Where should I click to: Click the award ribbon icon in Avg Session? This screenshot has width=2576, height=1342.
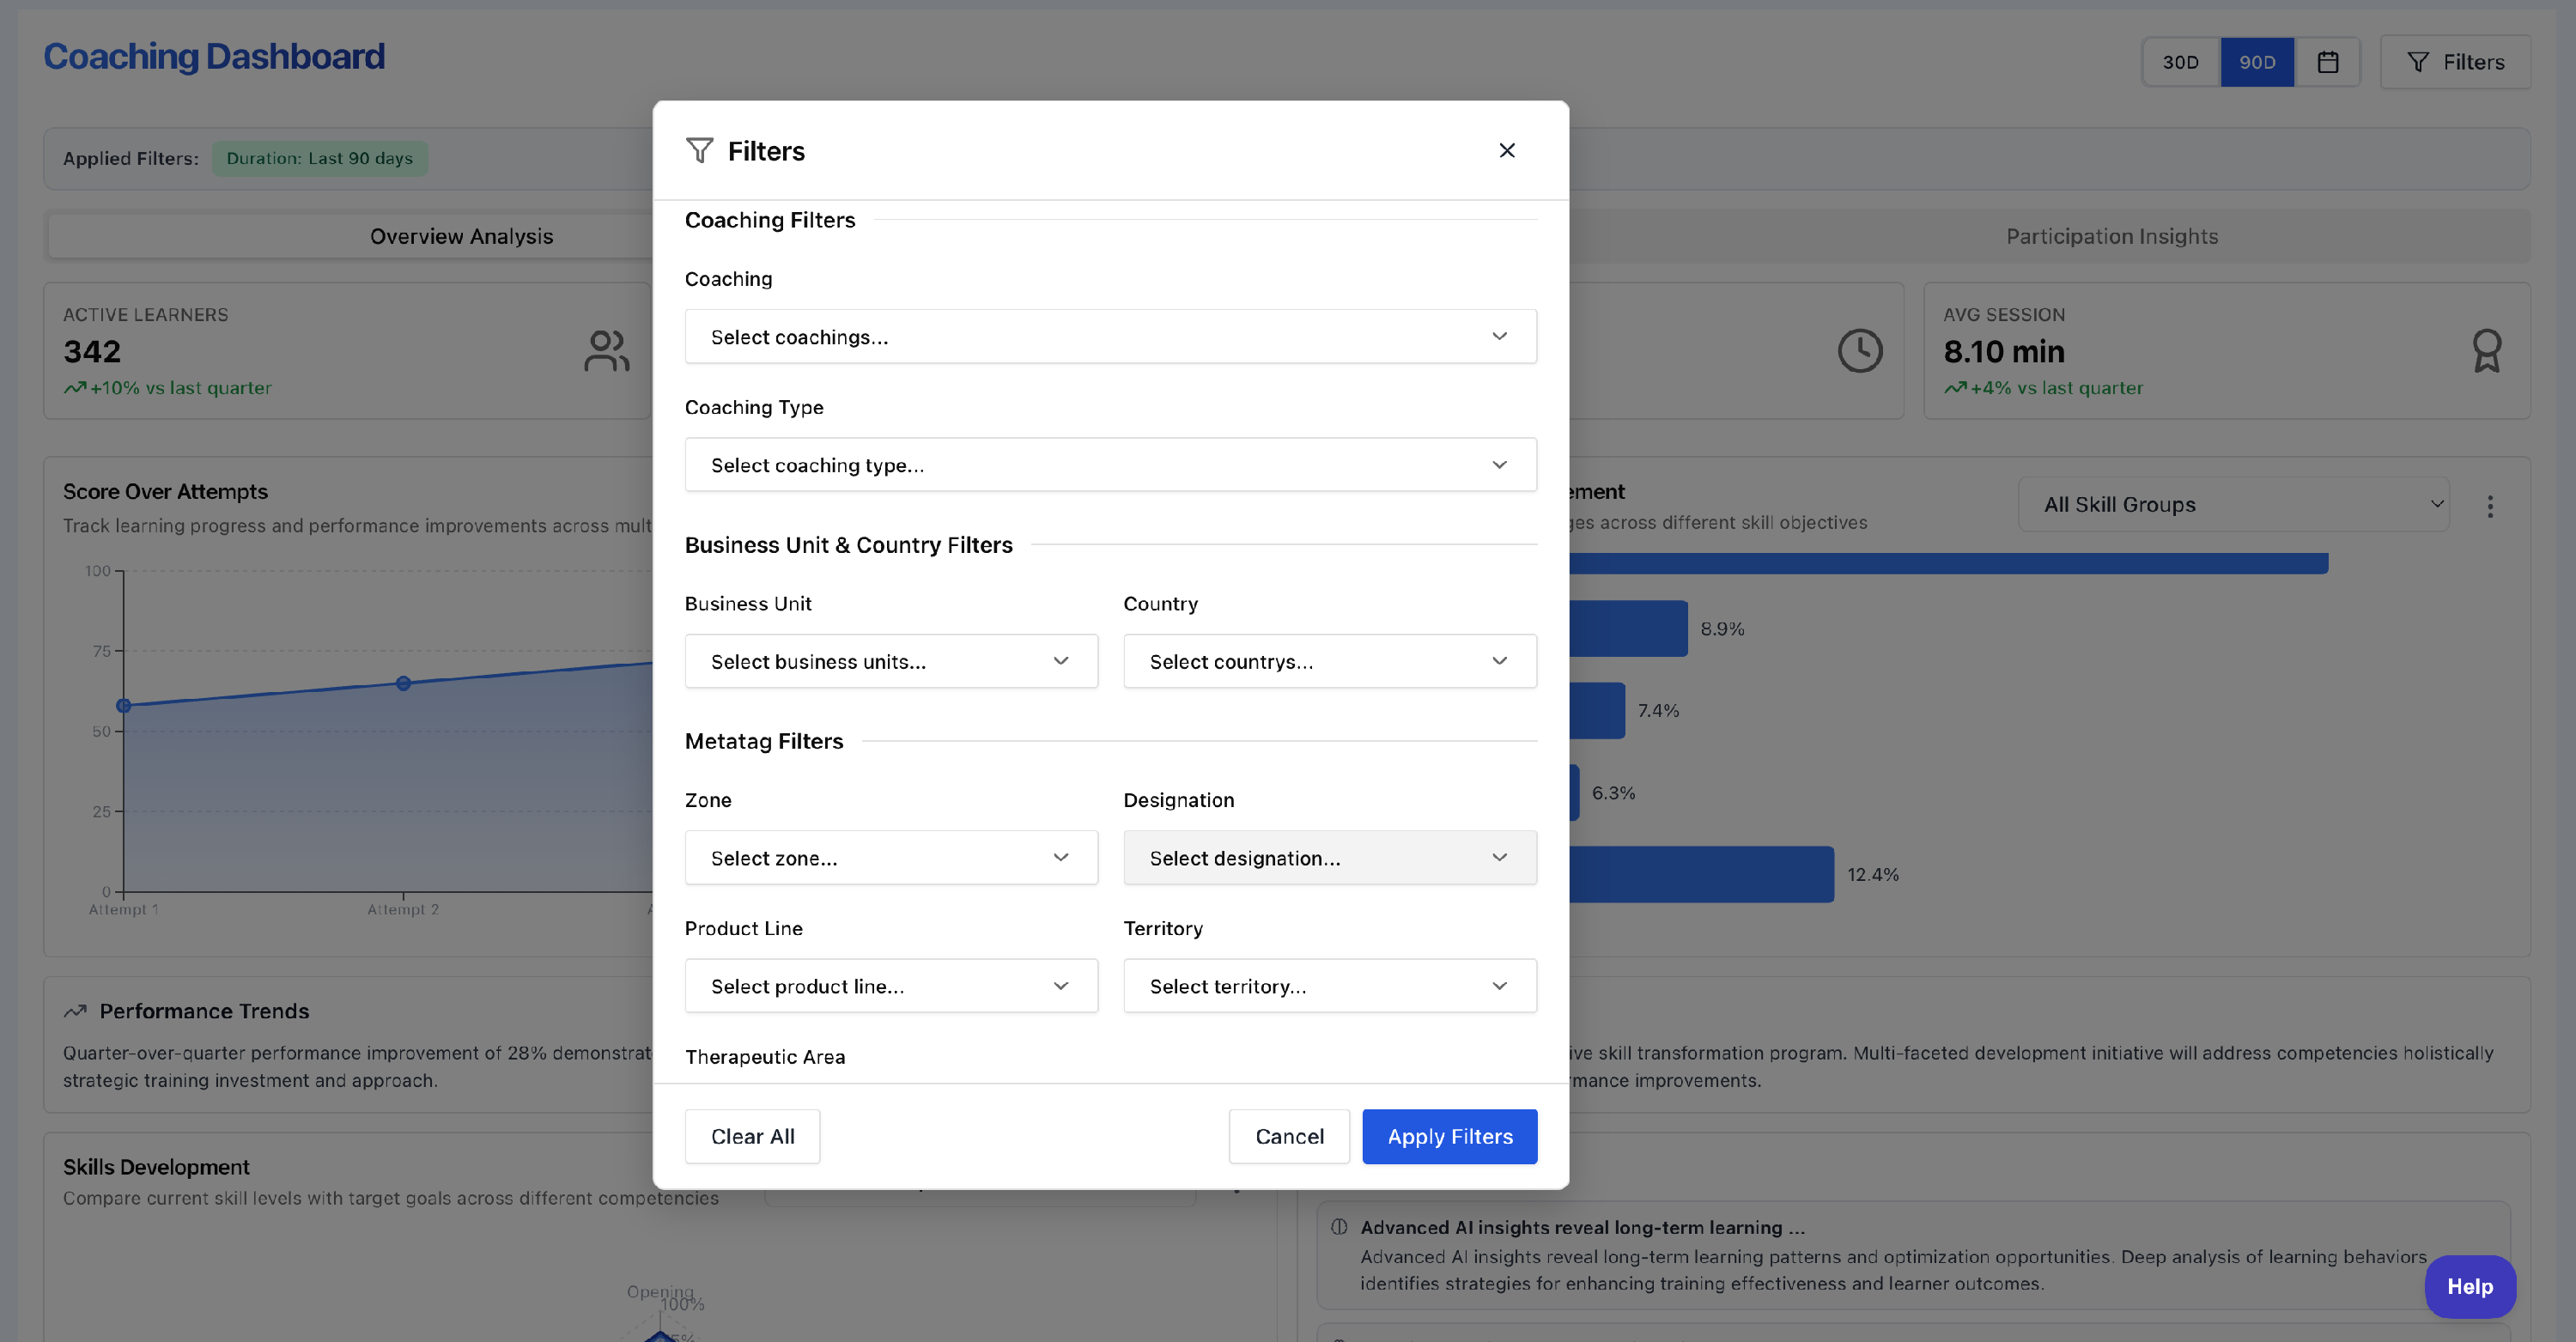click(2486, 351)
